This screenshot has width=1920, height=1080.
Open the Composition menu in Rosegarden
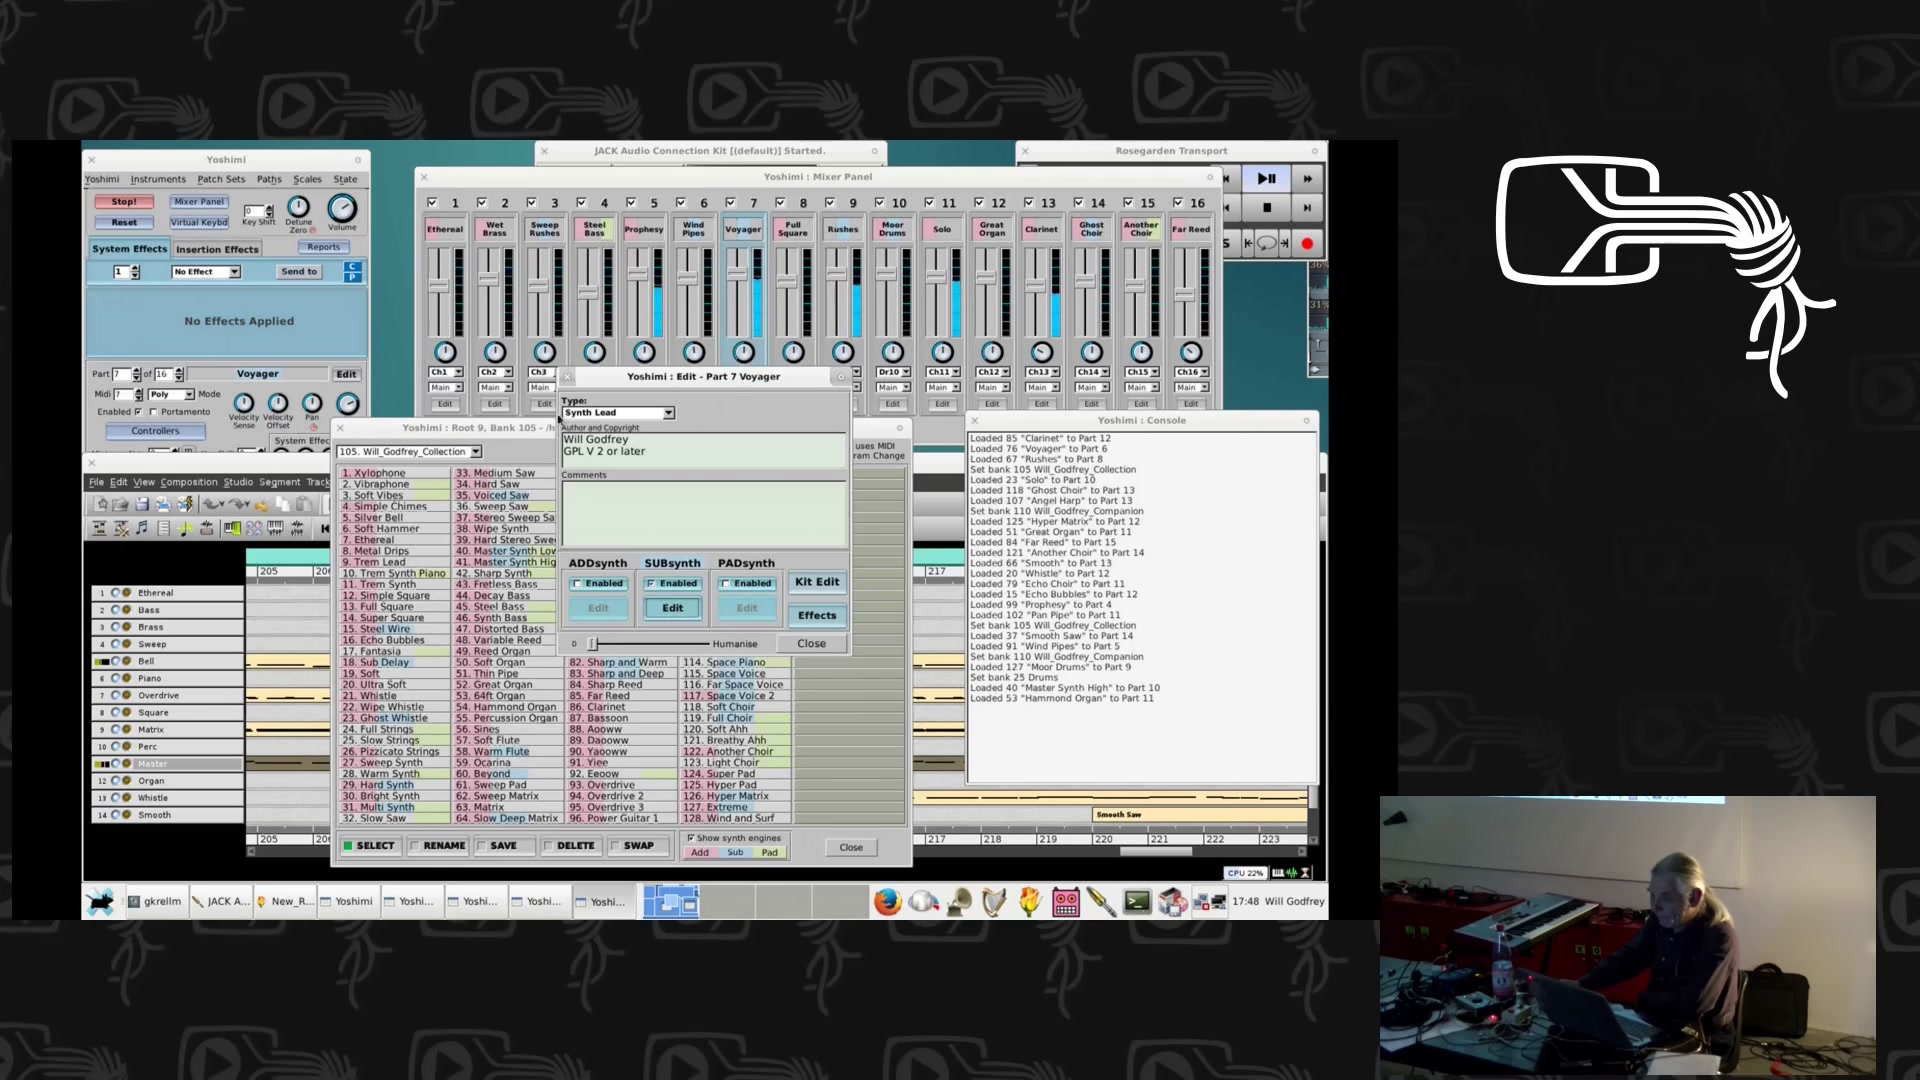(x=189, y=482)
